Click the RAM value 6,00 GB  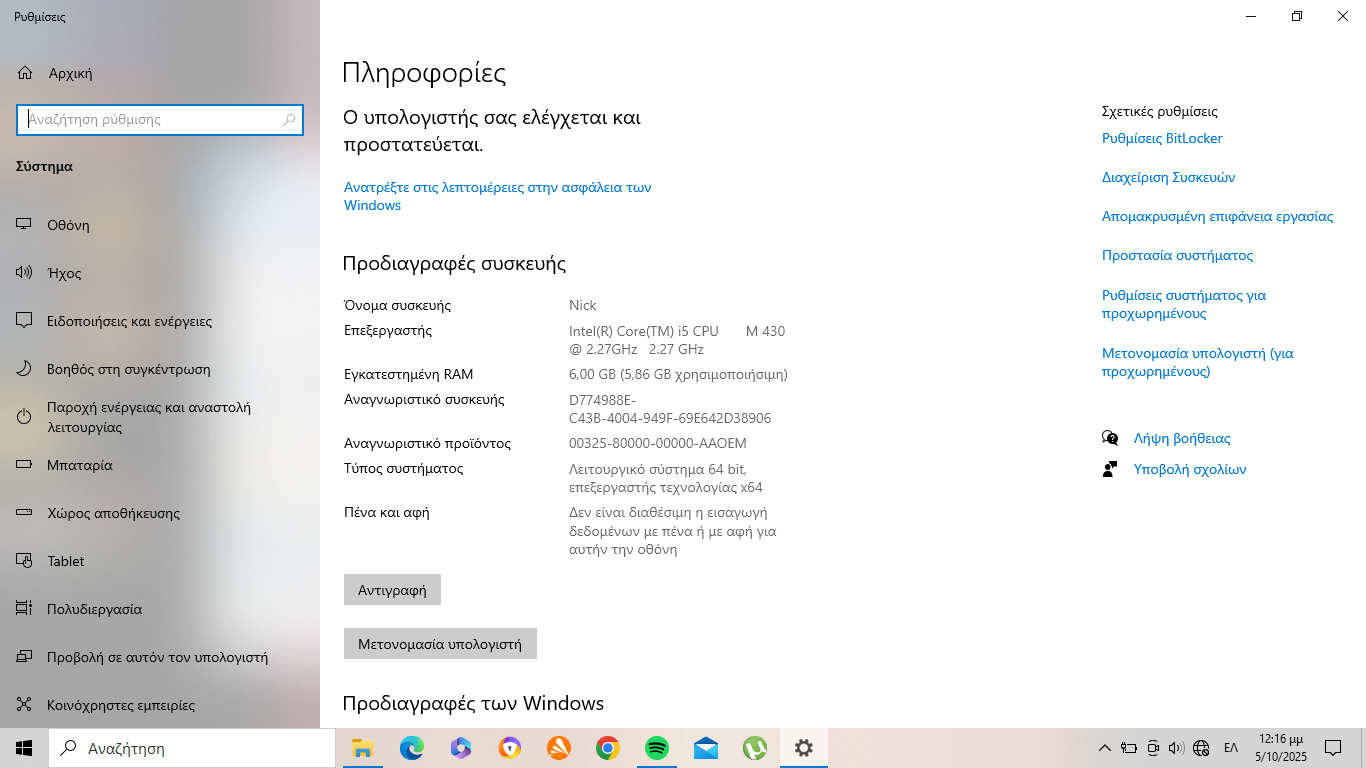tap(678, 375)
